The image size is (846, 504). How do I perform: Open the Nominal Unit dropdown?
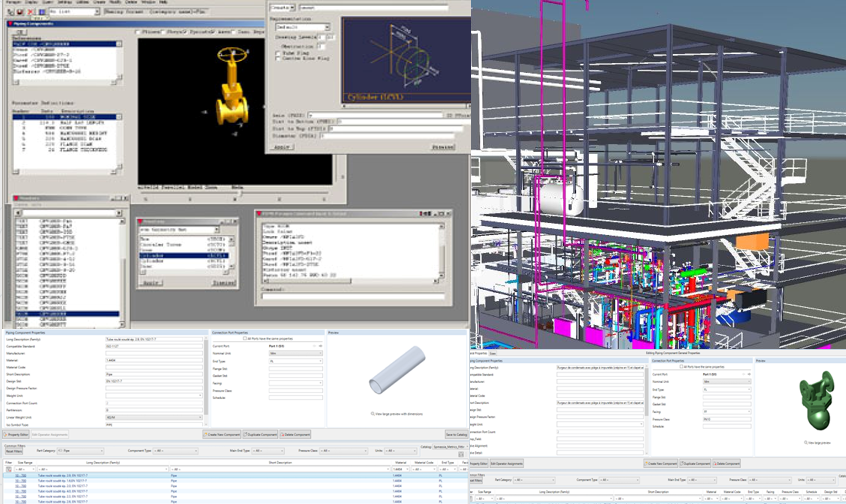(294, 353)
